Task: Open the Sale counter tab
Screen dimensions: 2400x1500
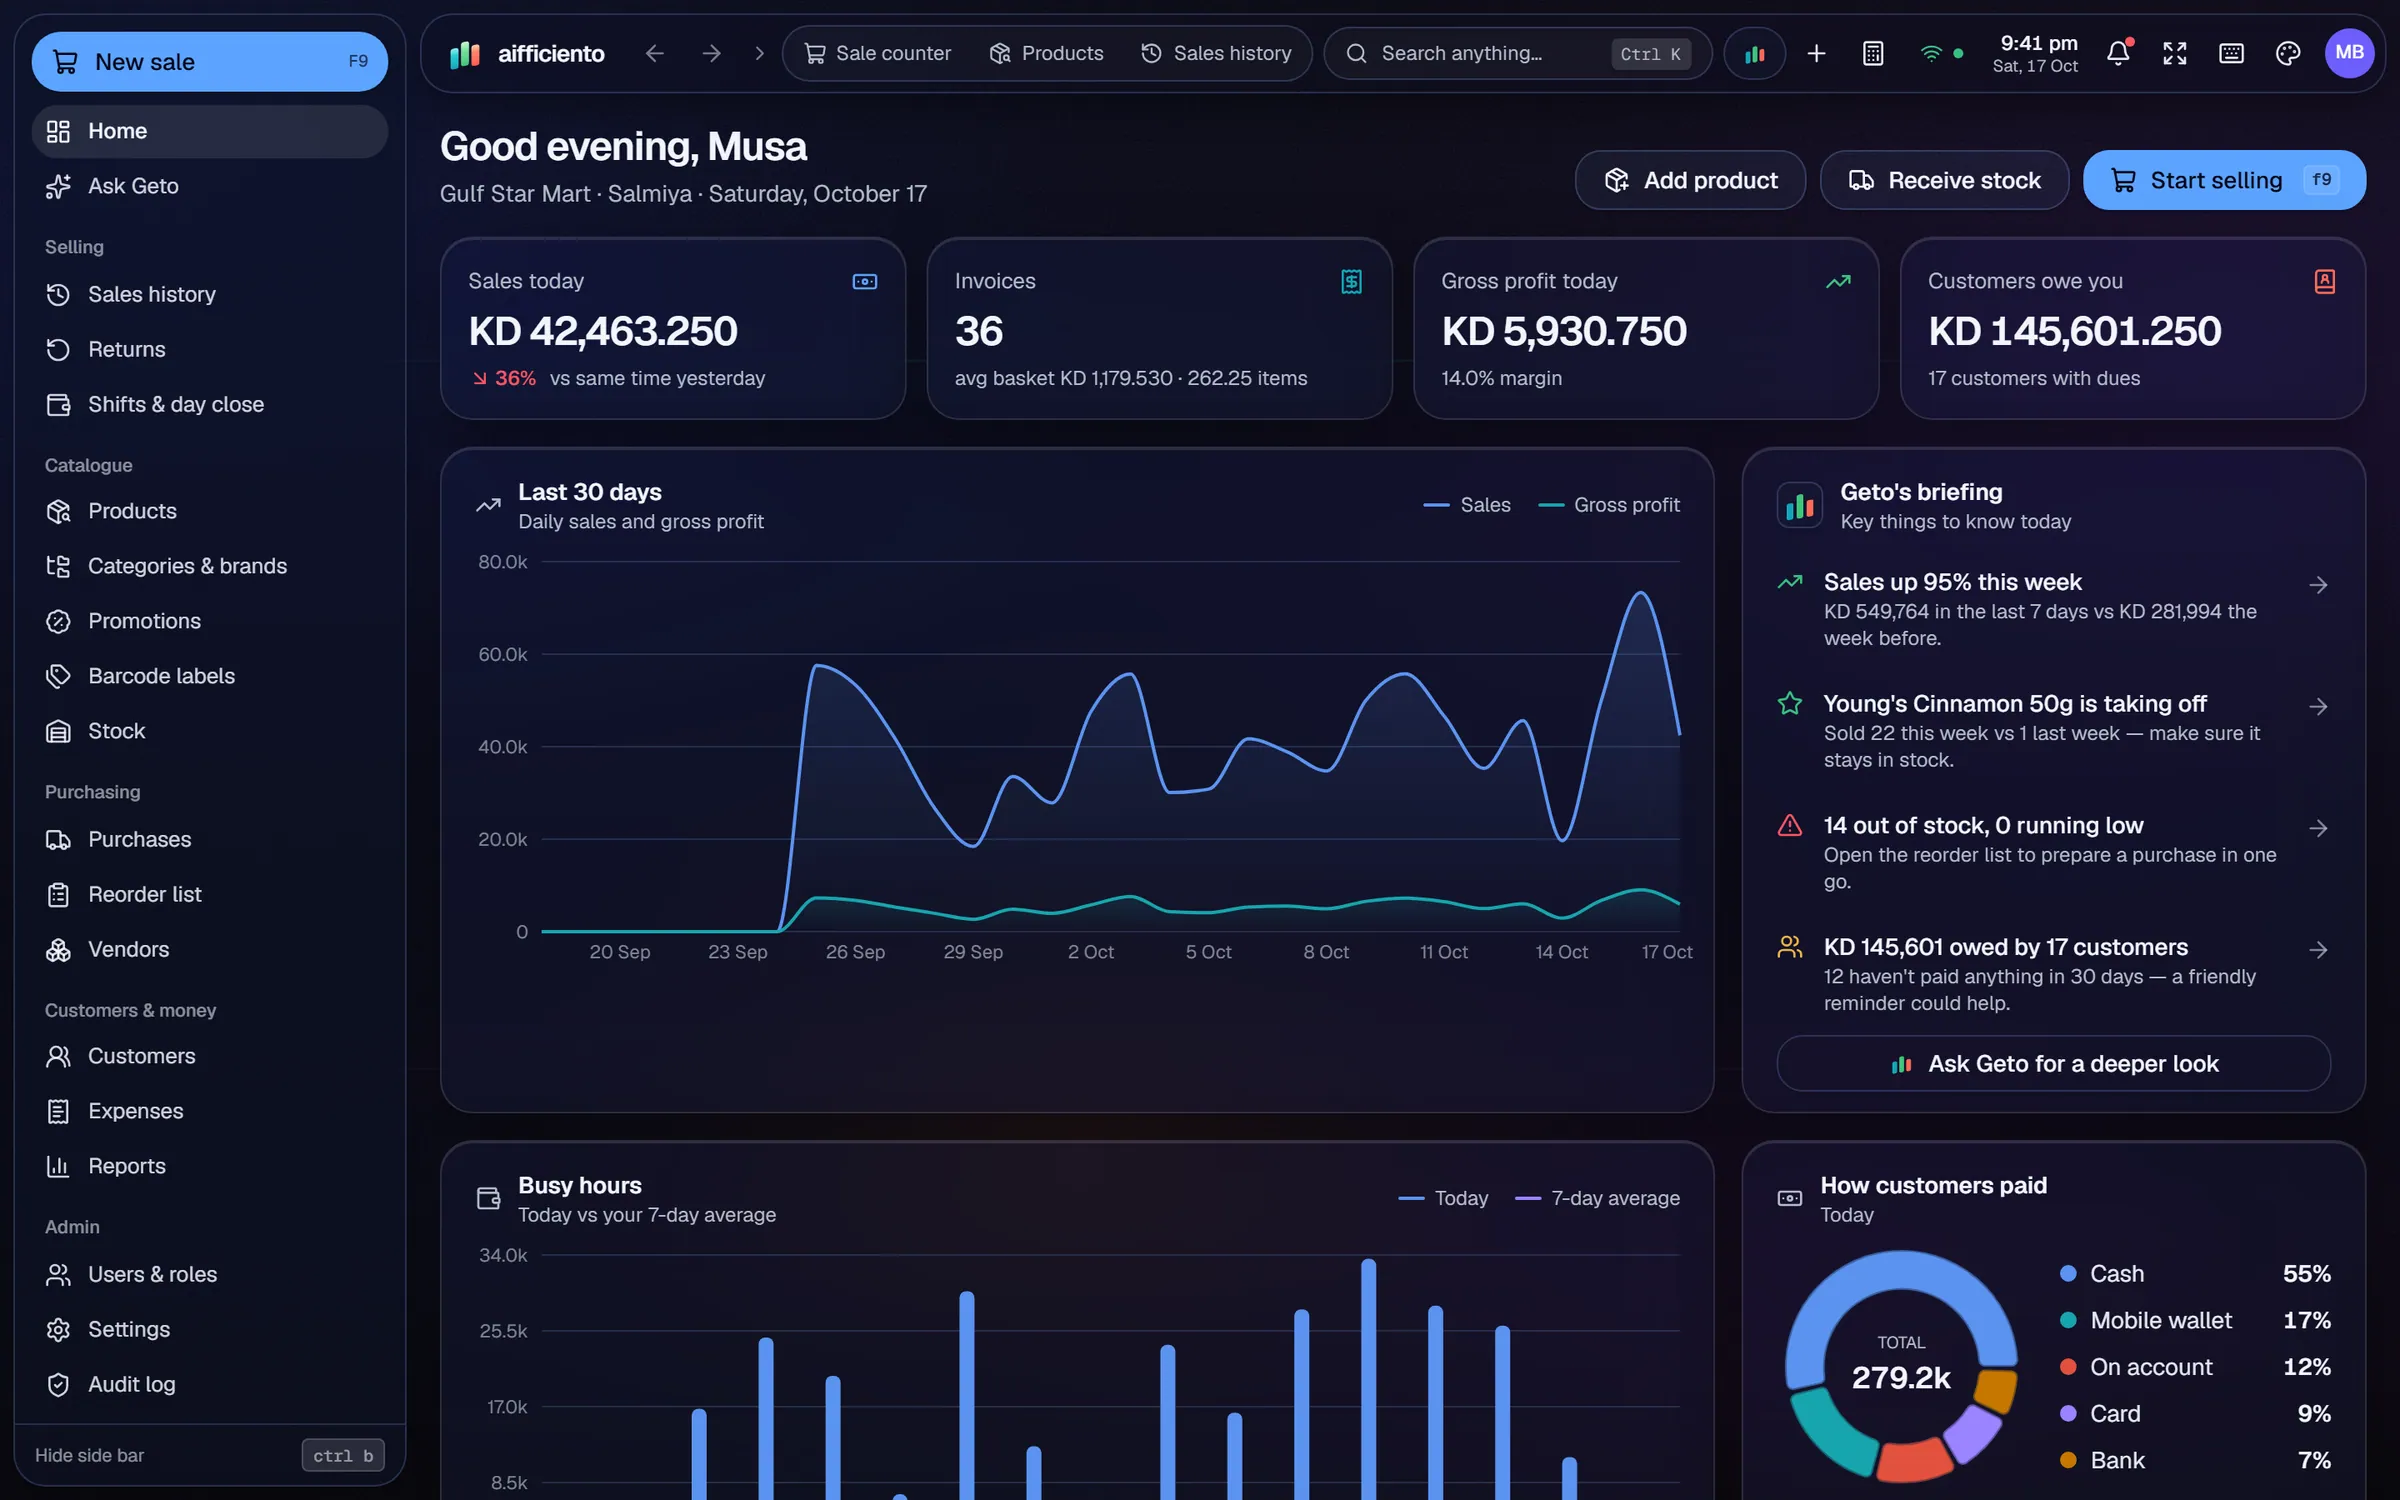Action: [x=877, y=53]
